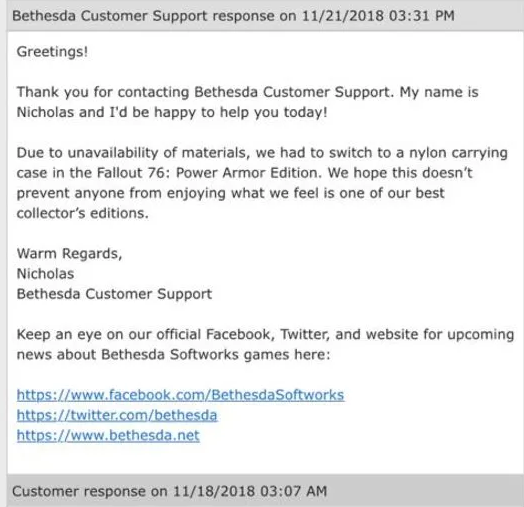Click the Warm Regards line
Image resolution: width=524 pixels, height=507 pixels.
(x=70, y=254)
